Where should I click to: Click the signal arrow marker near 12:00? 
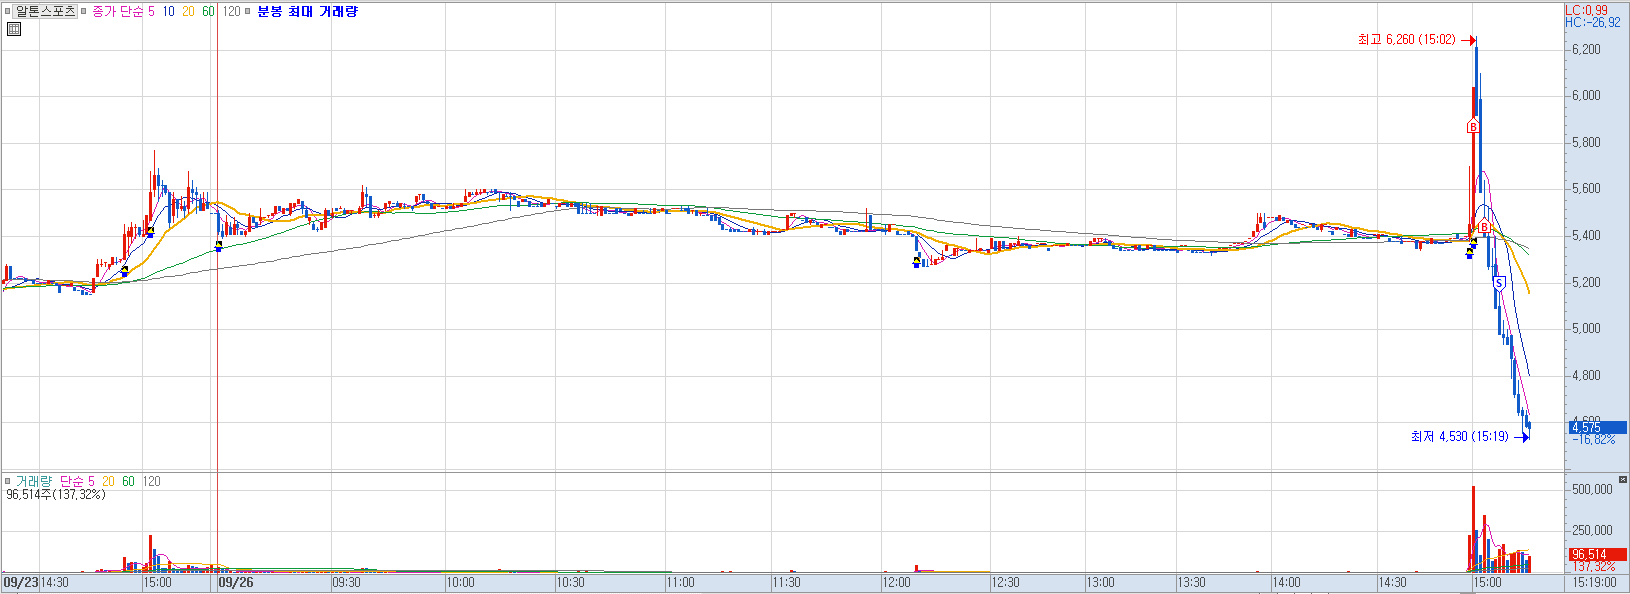[x=916, y=263]
